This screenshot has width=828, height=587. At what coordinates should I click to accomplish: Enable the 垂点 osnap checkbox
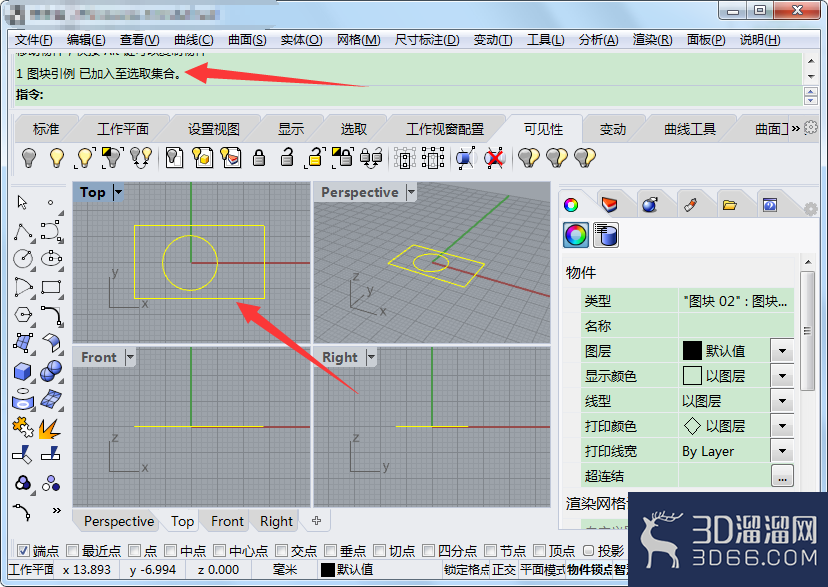pos(331,551)
